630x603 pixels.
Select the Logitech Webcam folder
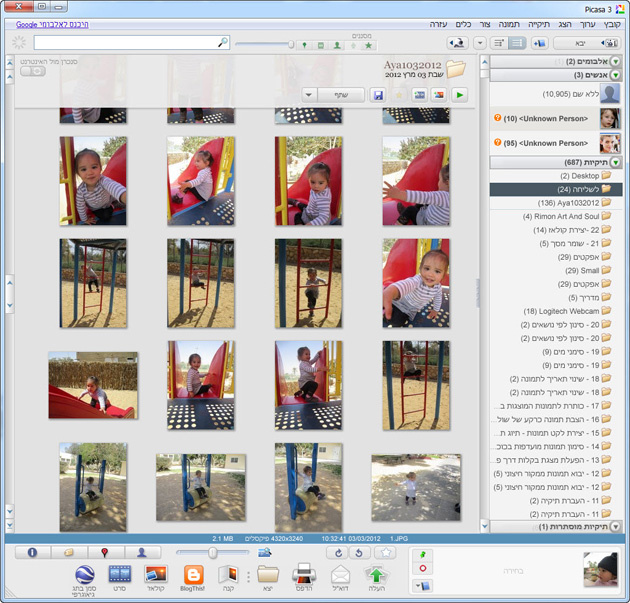pyautogui.click(x=556, y=311)
